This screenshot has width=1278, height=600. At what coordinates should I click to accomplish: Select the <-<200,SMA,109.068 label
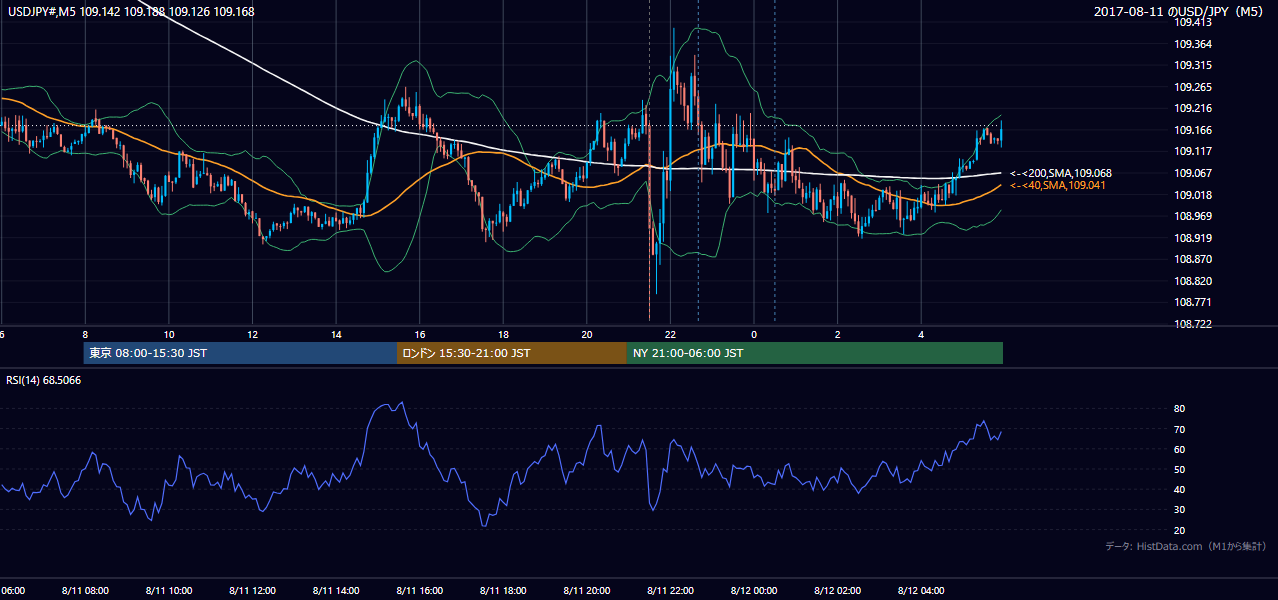[x=1061, y=173]
